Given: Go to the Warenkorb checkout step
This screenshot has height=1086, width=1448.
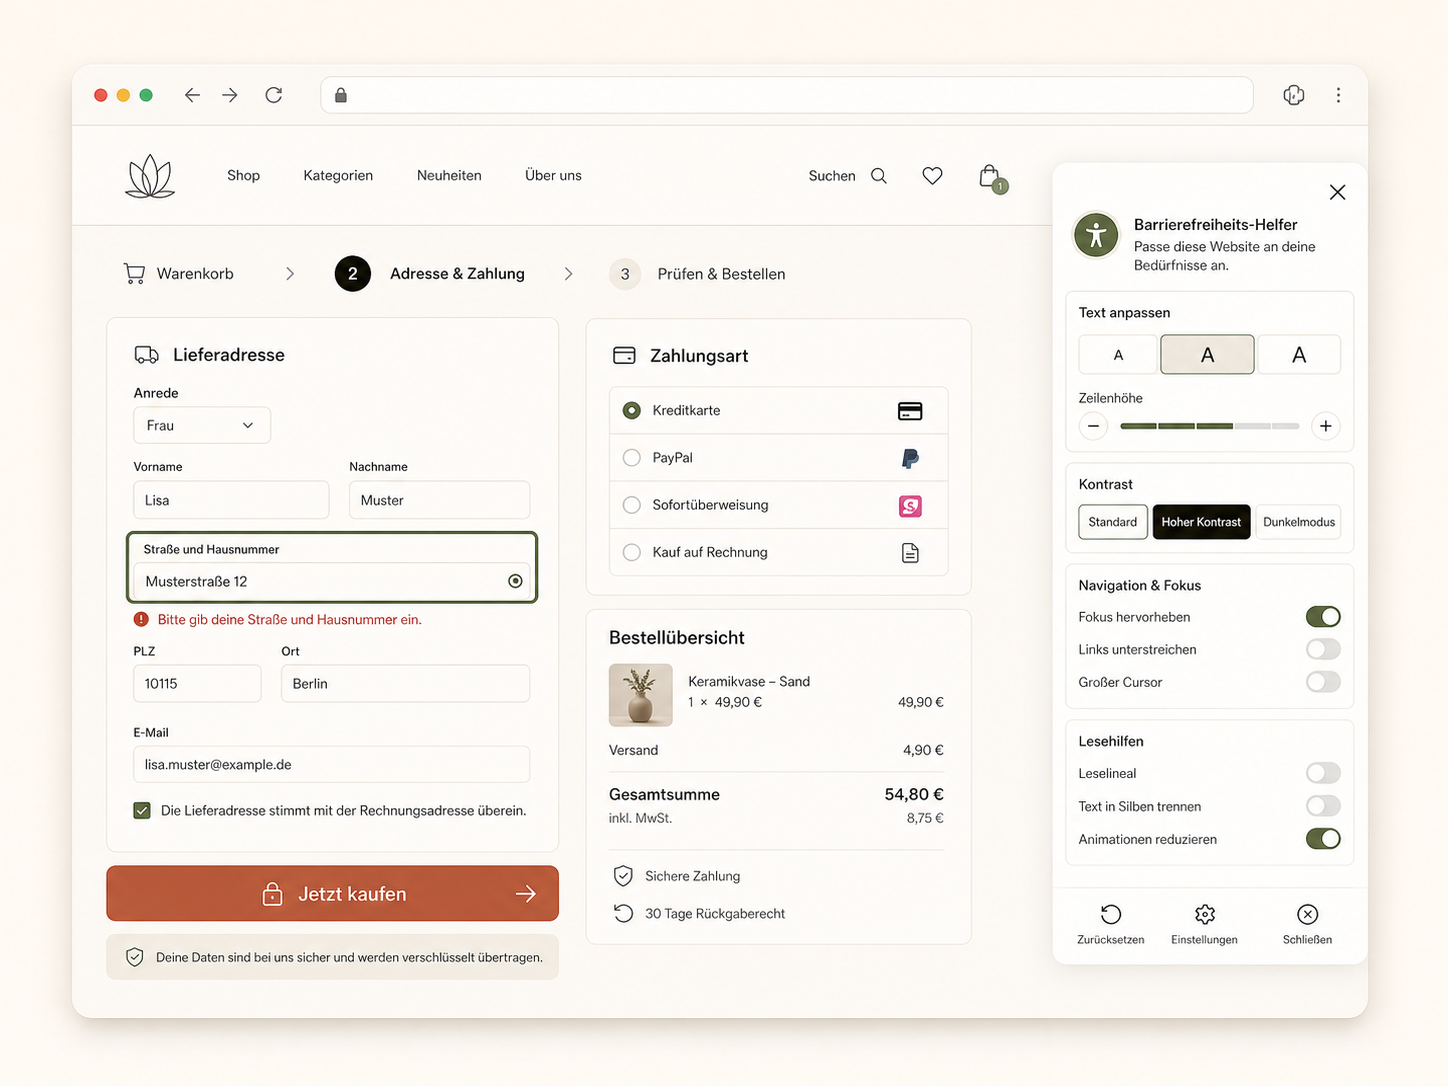Looking at the screenshot, I should coord(178,273).
